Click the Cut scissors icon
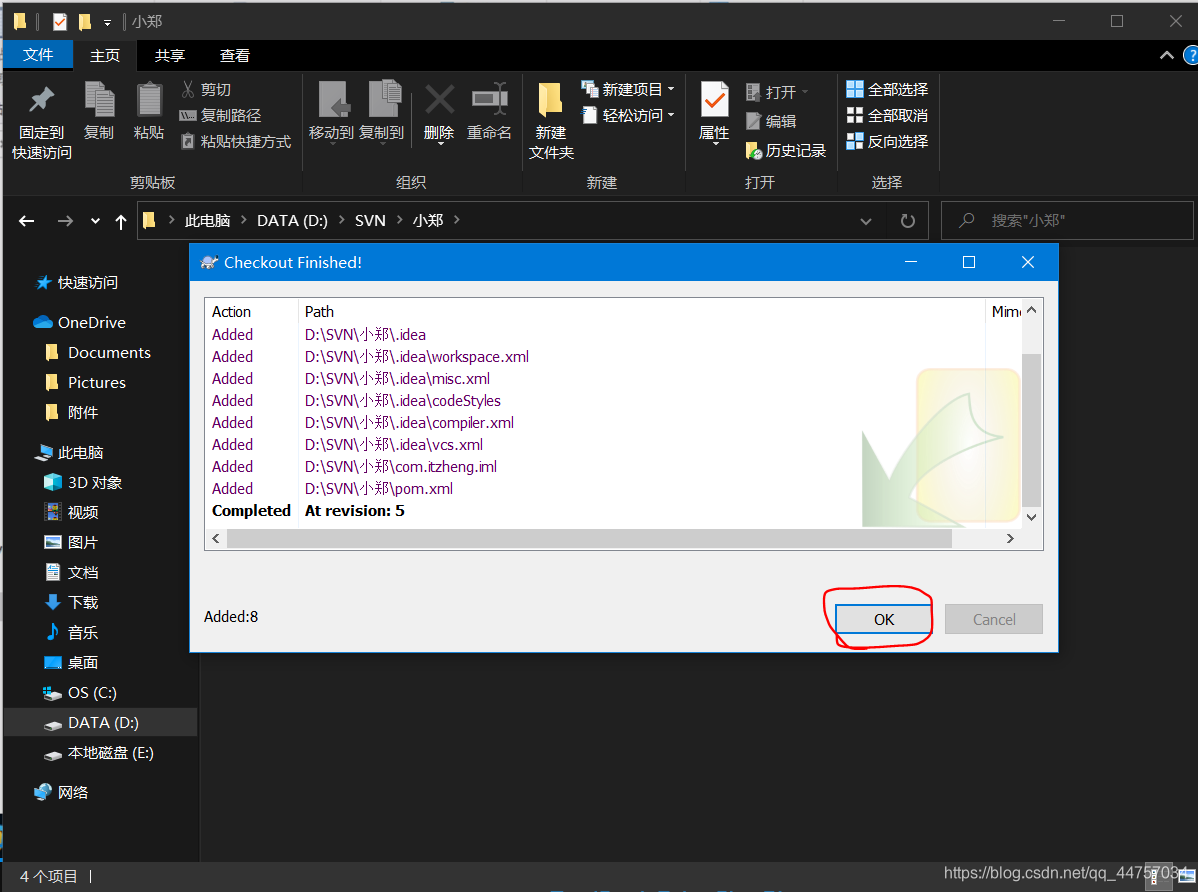The image size is (1198, 892). (x=188, y=90)
